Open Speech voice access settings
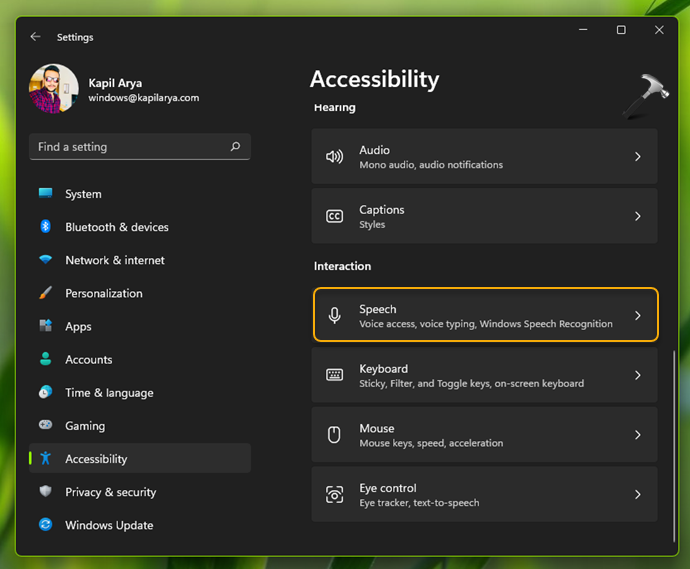The height and width of the screenshot is (569, 690). pyautogui.click(x=485, y=316)
